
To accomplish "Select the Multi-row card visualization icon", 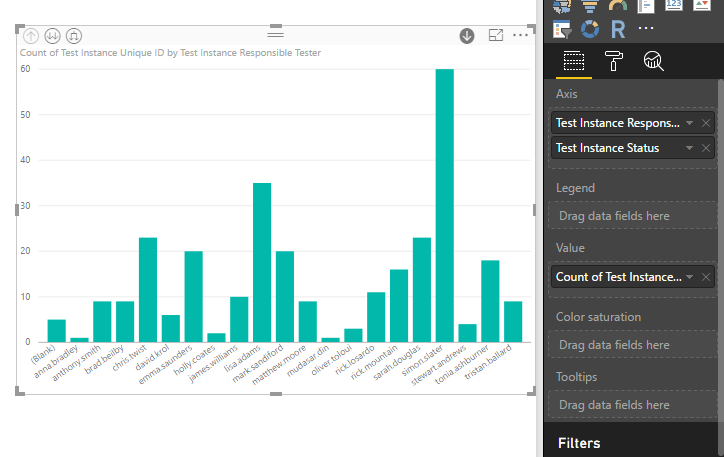I will (x=646, y=6).
